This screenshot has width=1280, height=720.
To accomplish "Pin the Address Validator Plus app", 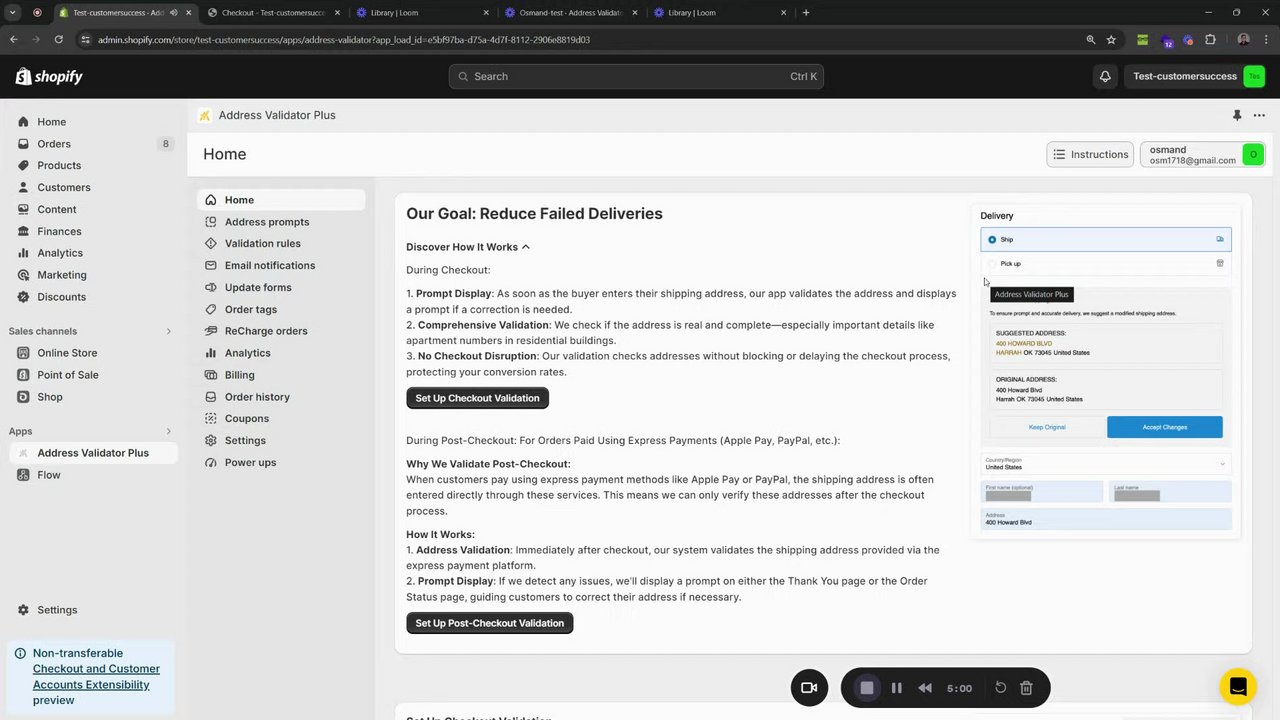I will click(x=1237, y=115).
